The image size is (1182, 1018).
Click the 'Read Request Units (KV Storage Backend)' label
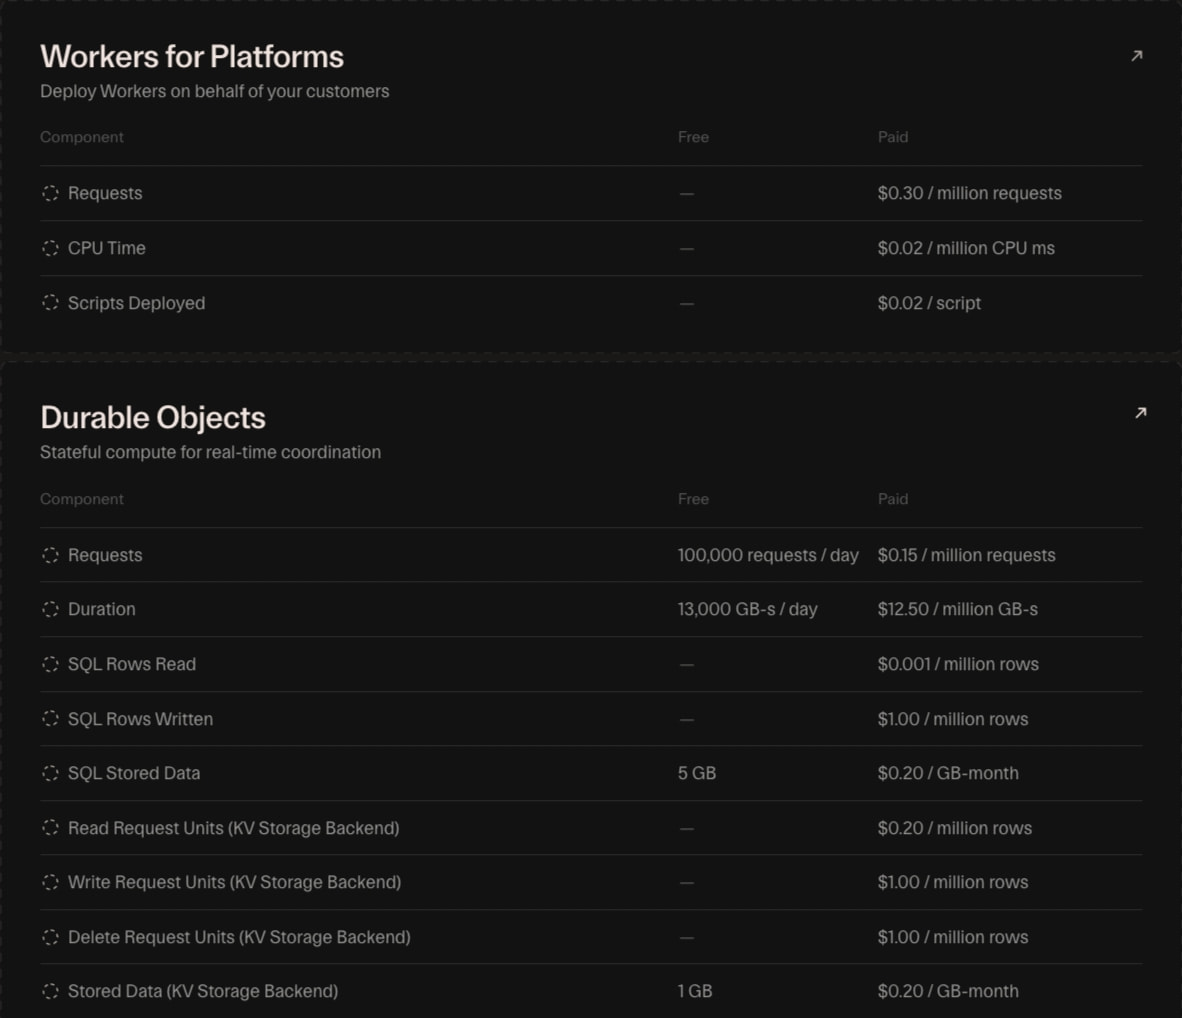(234, 828)
